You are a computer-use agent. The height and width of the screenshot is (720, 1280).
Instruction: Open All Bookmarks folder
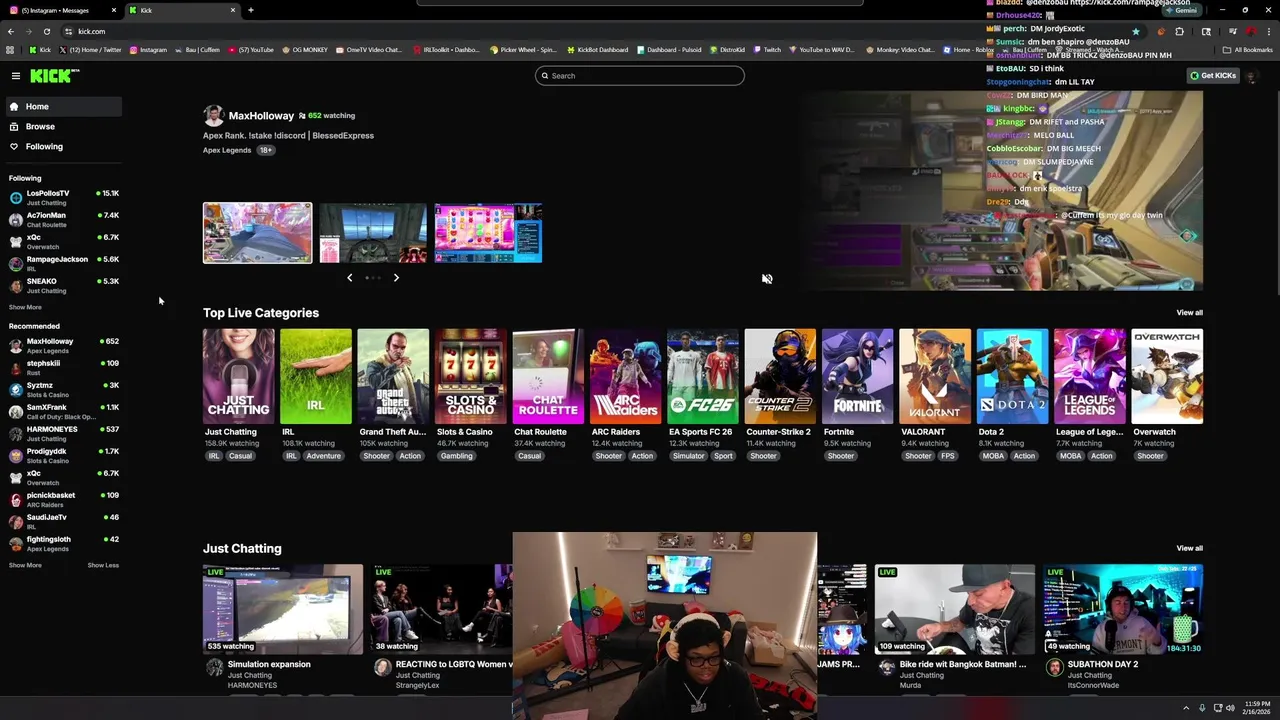point(1248,49)
